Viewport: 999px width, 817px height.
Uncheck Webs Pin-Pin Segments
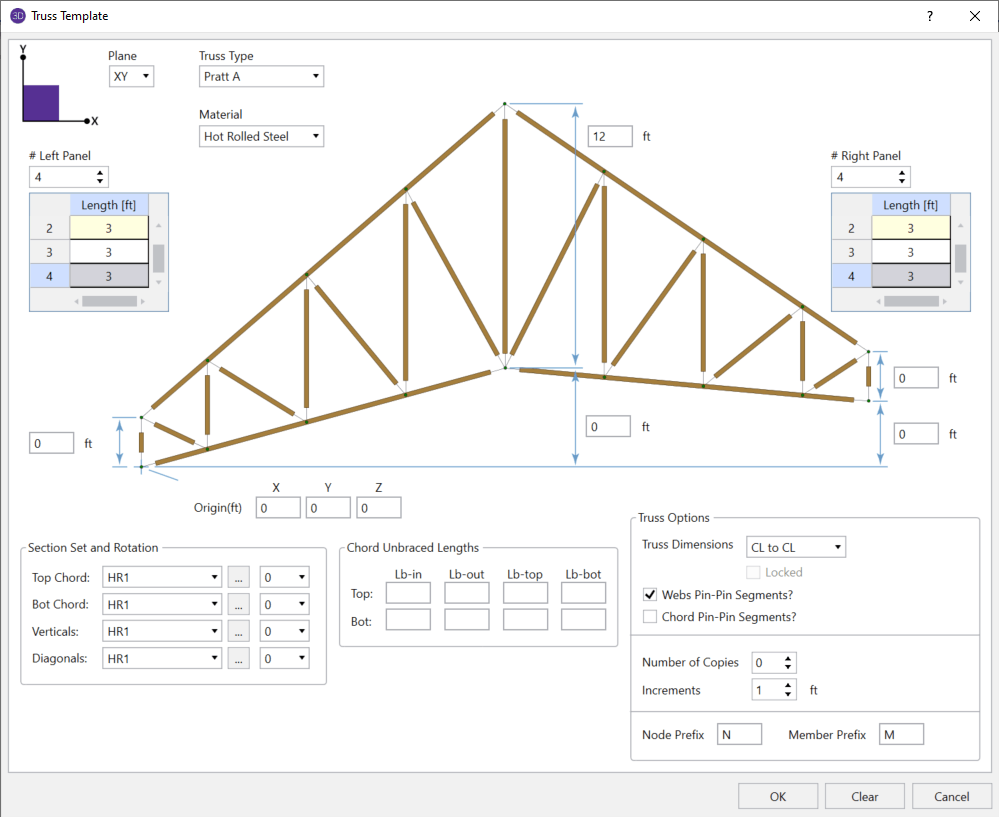[x=650, y=593]
